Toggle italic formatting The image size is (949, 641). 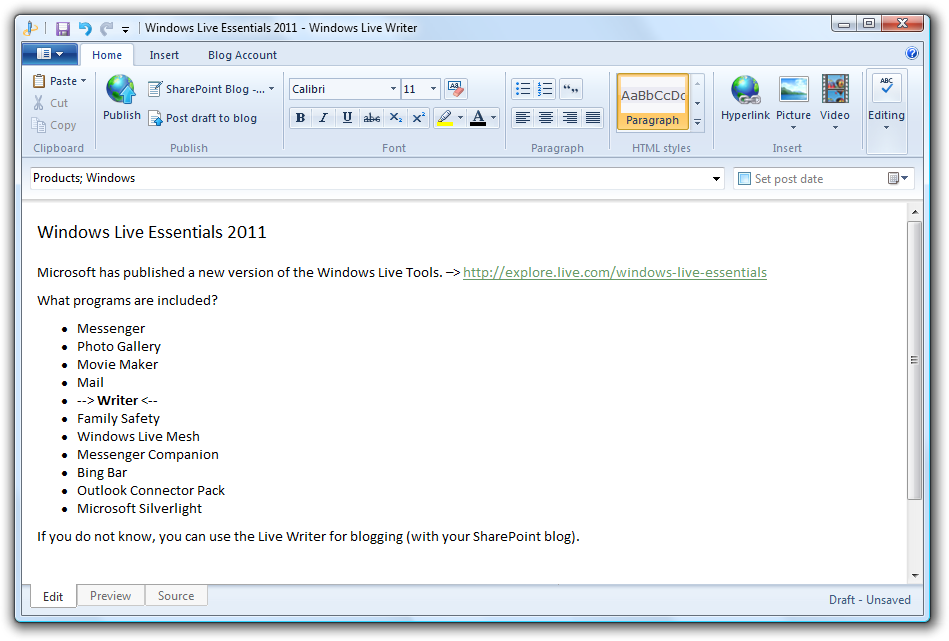[x=324, y=117]
